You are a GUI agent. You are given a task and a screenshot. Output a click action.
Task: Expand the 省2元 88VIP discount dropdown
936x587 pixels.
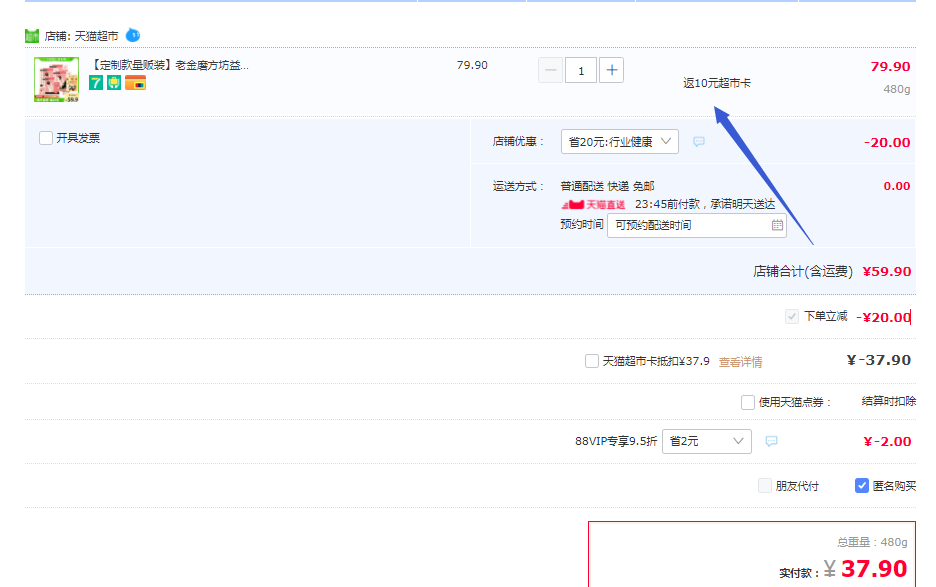[707, 441]
